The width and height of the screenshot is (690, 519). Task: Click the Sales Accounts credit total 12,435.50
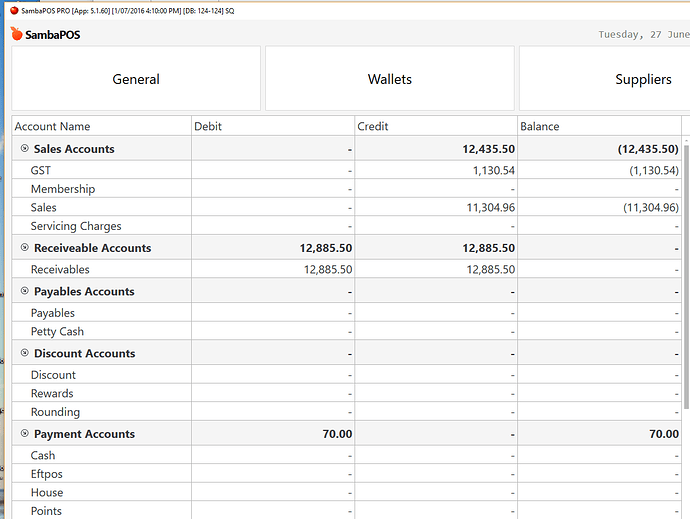click(488, 149)
